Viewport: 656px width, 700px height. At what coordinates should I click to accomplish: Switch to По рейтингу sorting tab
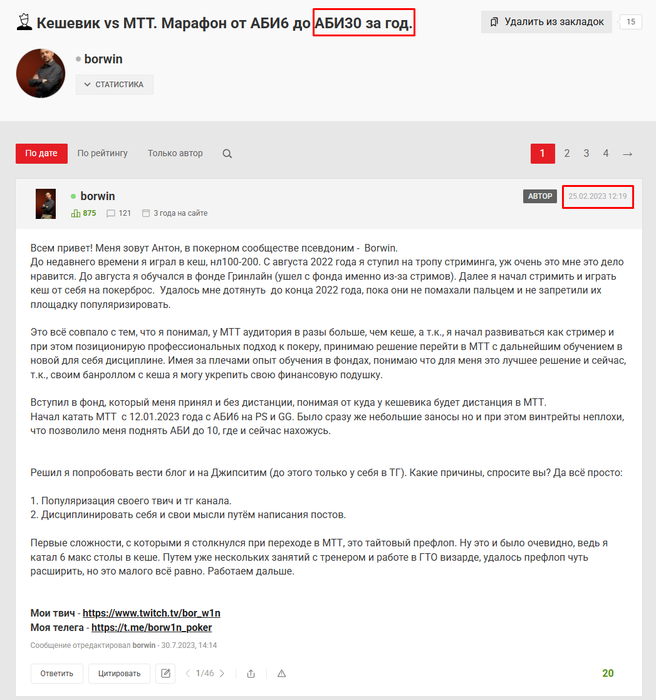click(x=102, y=153)
